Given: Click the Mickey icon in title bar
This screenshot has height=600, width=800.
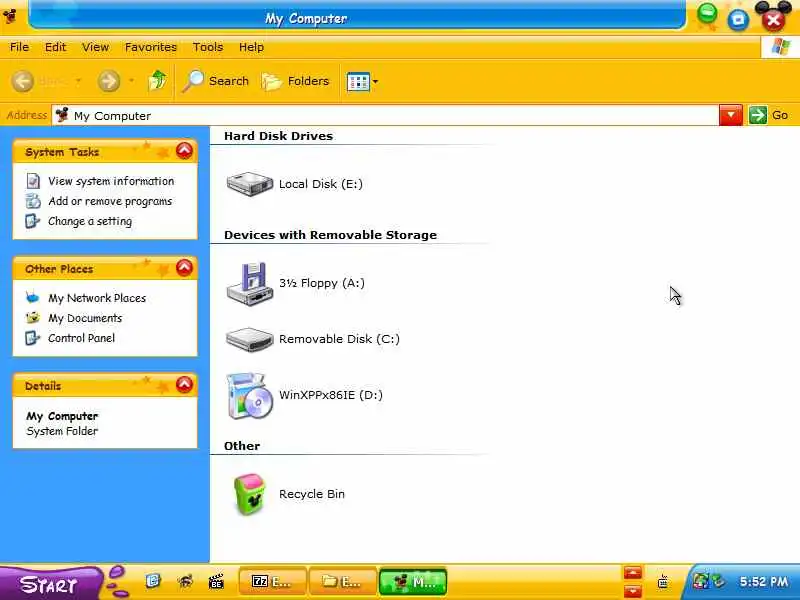Looking at the screenshot, I should pyautogui.click(x=10, y=16).
